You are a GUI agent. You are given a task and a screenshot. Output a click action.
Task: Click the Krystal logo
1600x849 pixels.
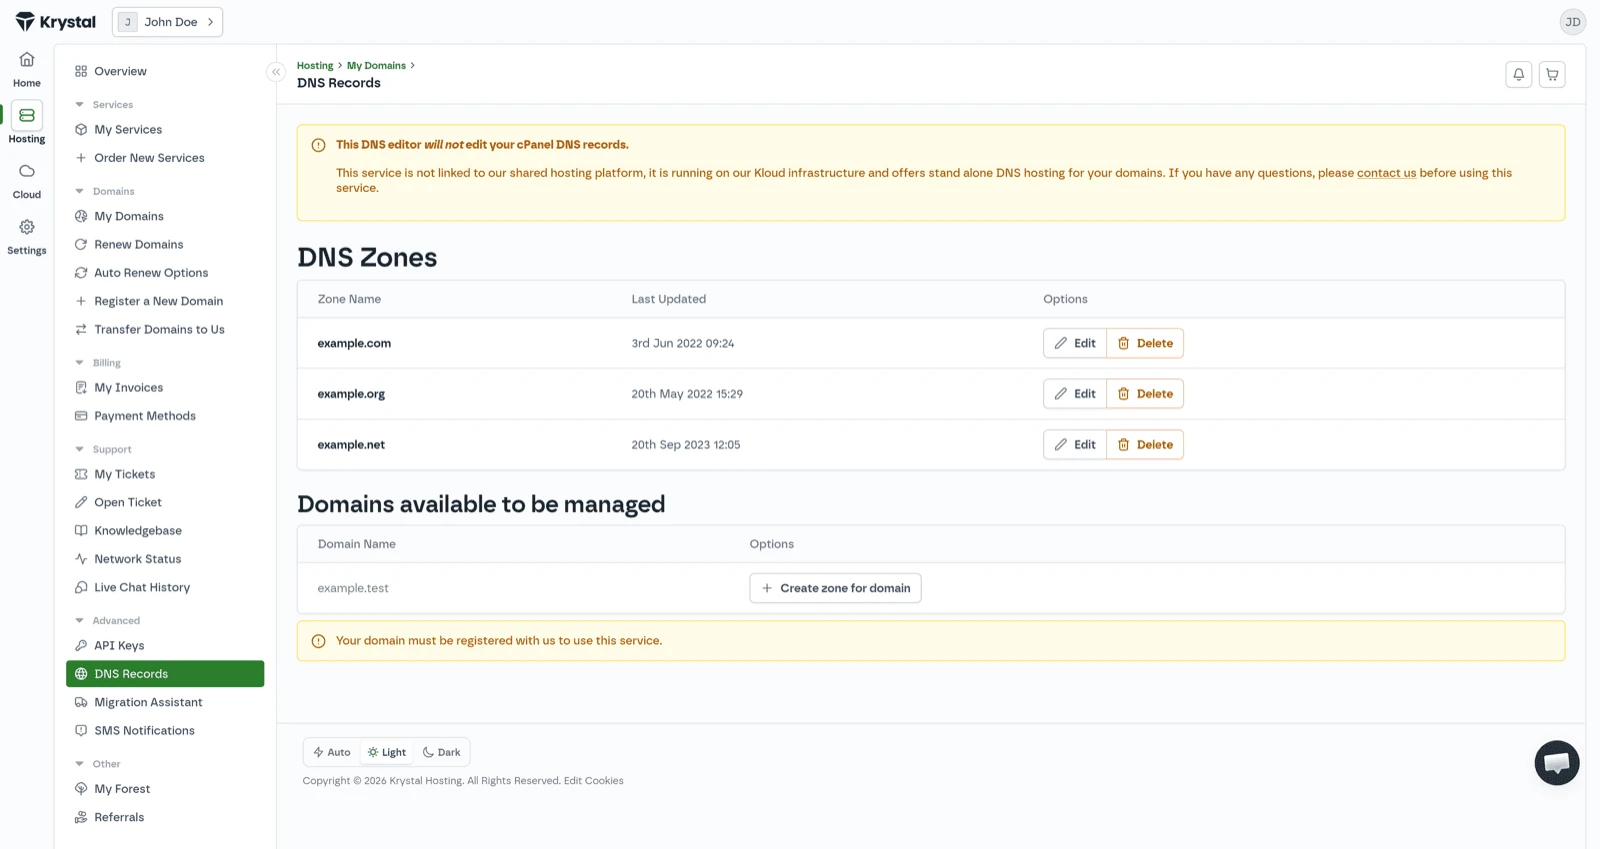[x=56, y=22]
